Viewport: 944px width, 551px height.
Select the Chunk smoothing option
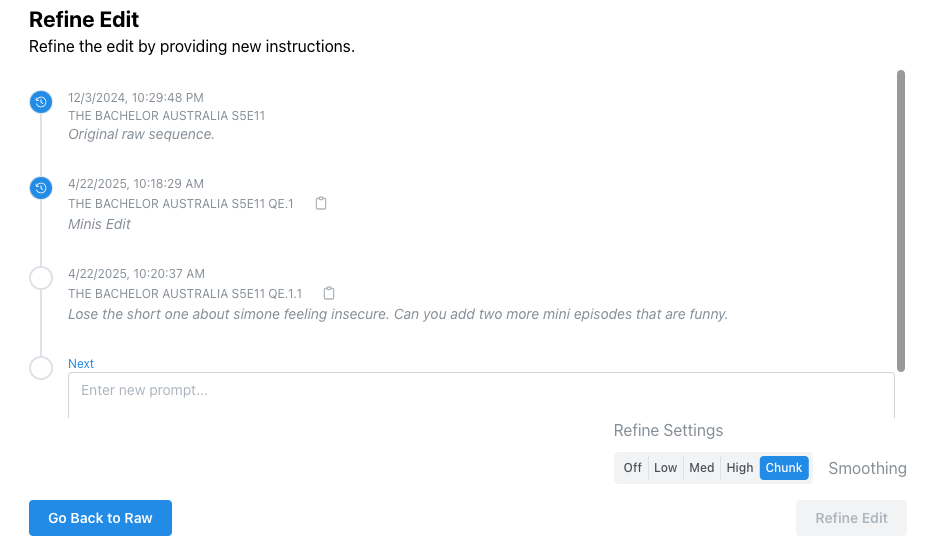tap(784, 468)
